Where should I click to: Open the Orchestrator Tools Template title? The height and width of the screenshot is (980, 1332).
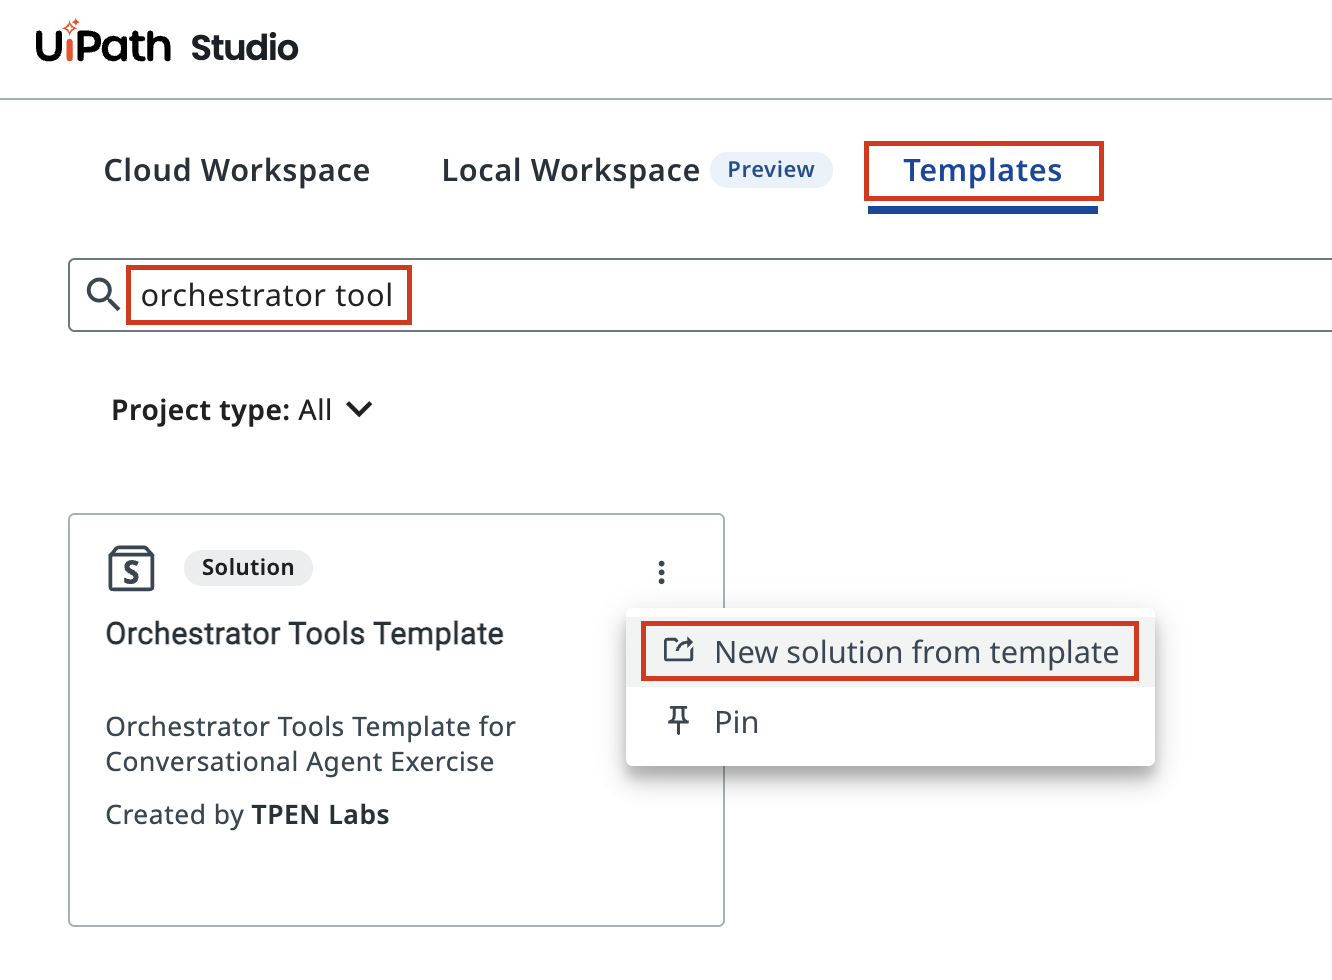pyautogui.click(x=305, y=634)
